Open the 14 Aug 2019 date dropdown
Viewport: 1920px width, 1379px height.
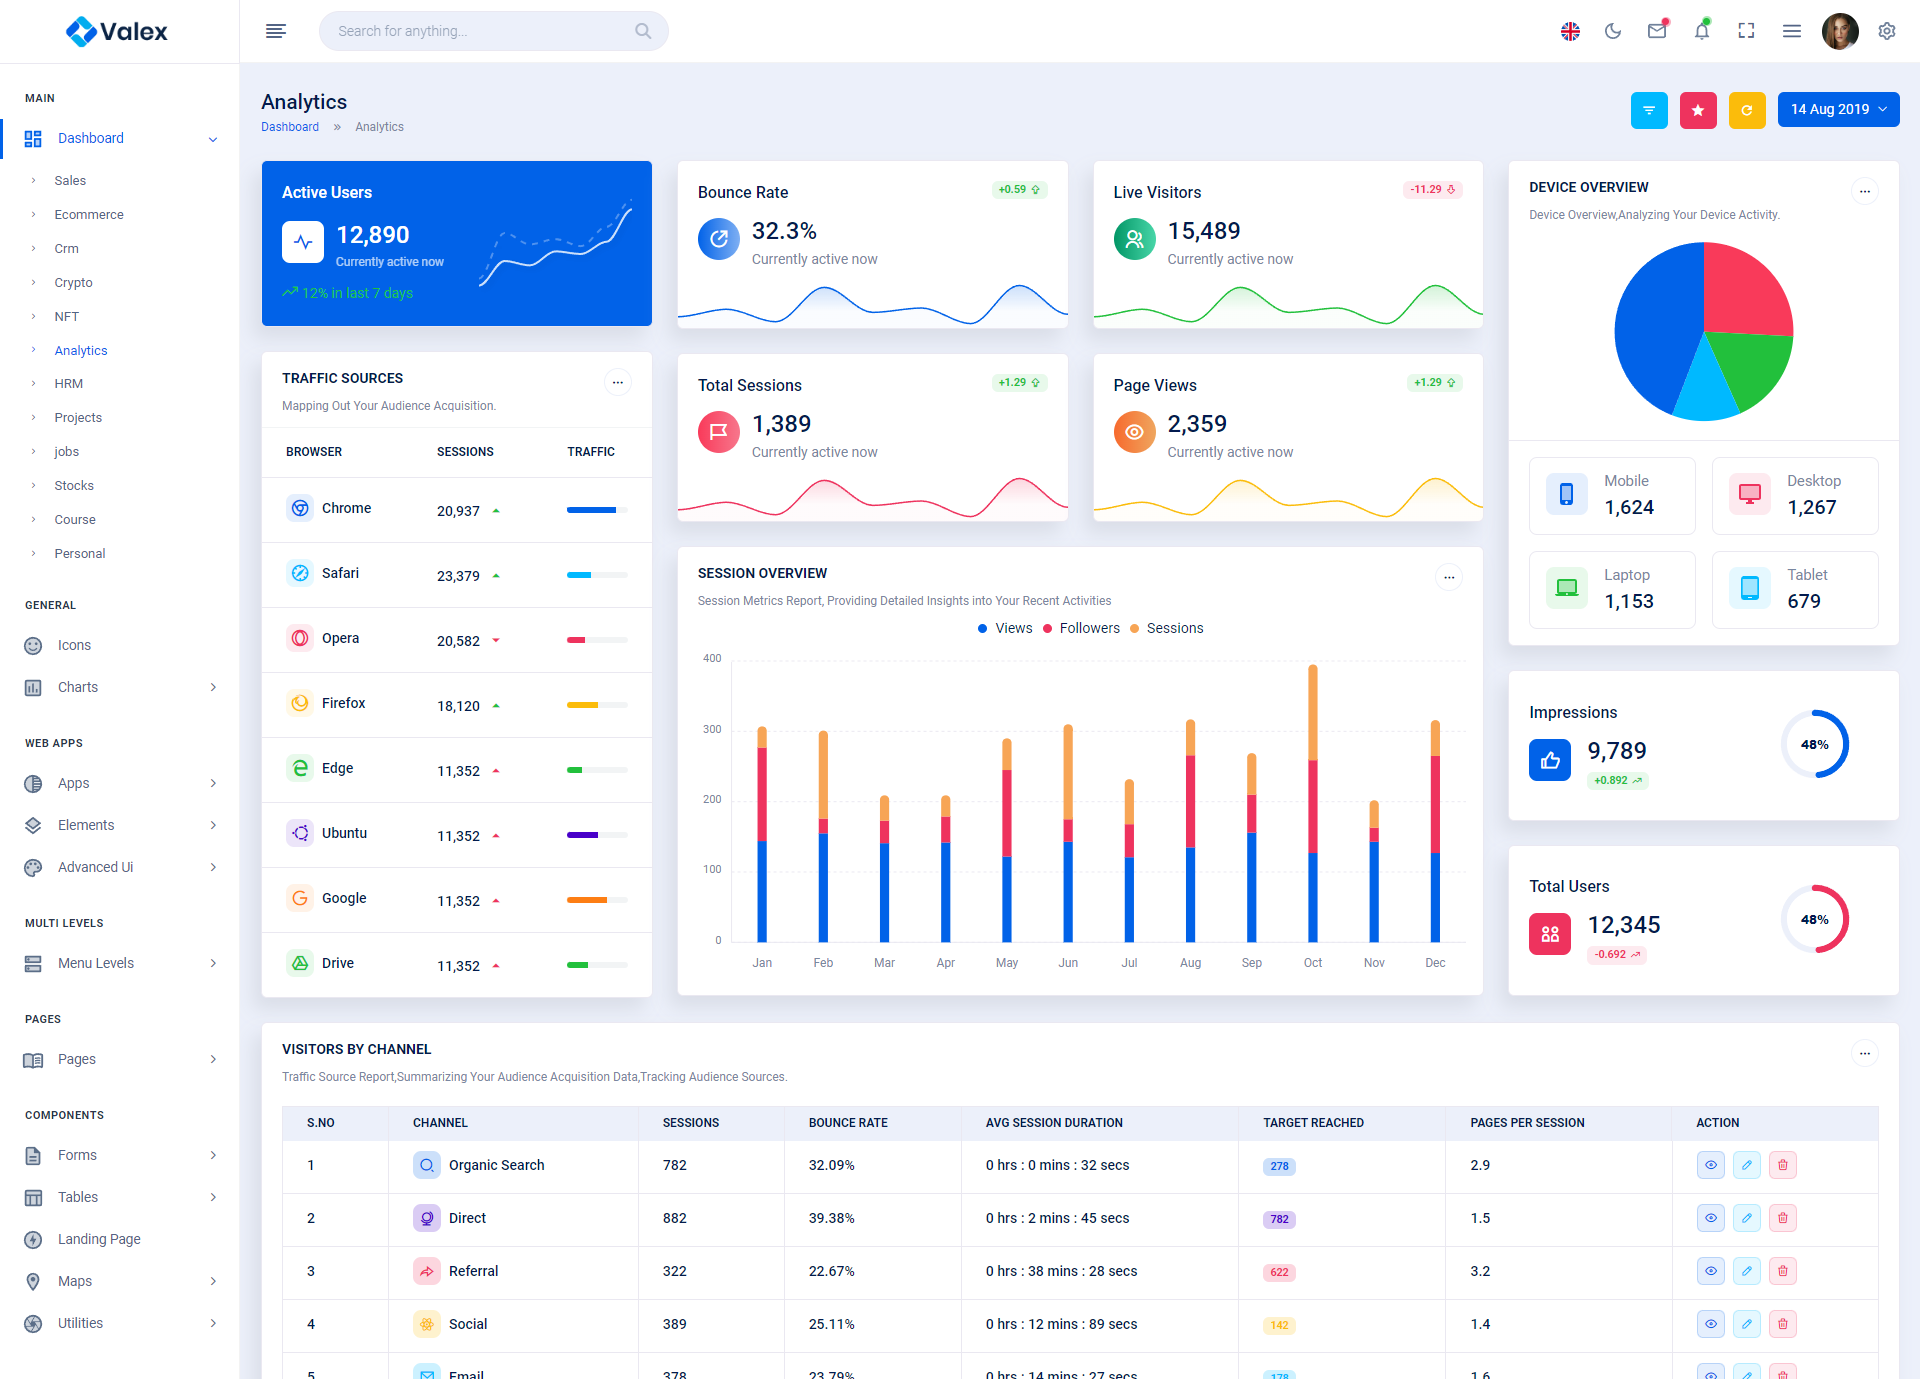[x=1838, y=109]
